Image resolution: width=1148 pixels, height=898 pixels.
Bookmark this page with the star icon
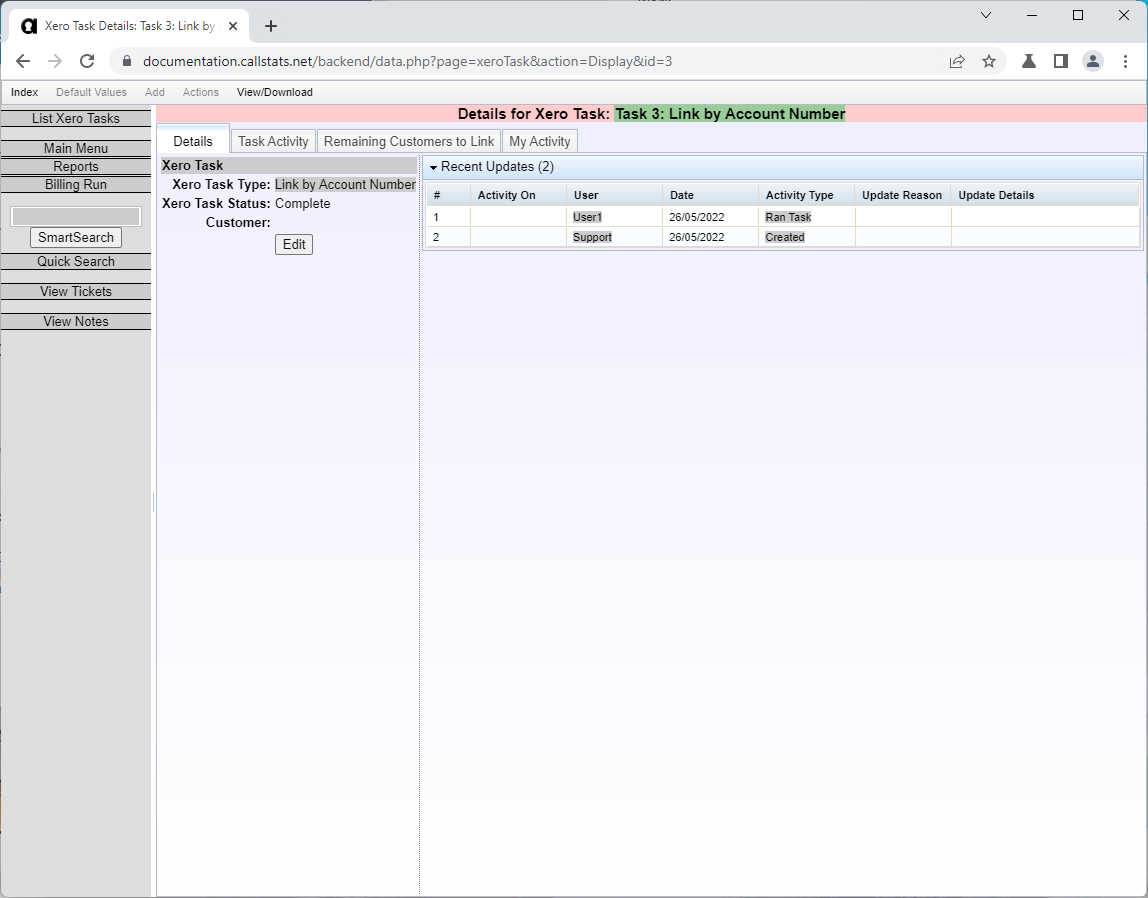tap(989, 61)
